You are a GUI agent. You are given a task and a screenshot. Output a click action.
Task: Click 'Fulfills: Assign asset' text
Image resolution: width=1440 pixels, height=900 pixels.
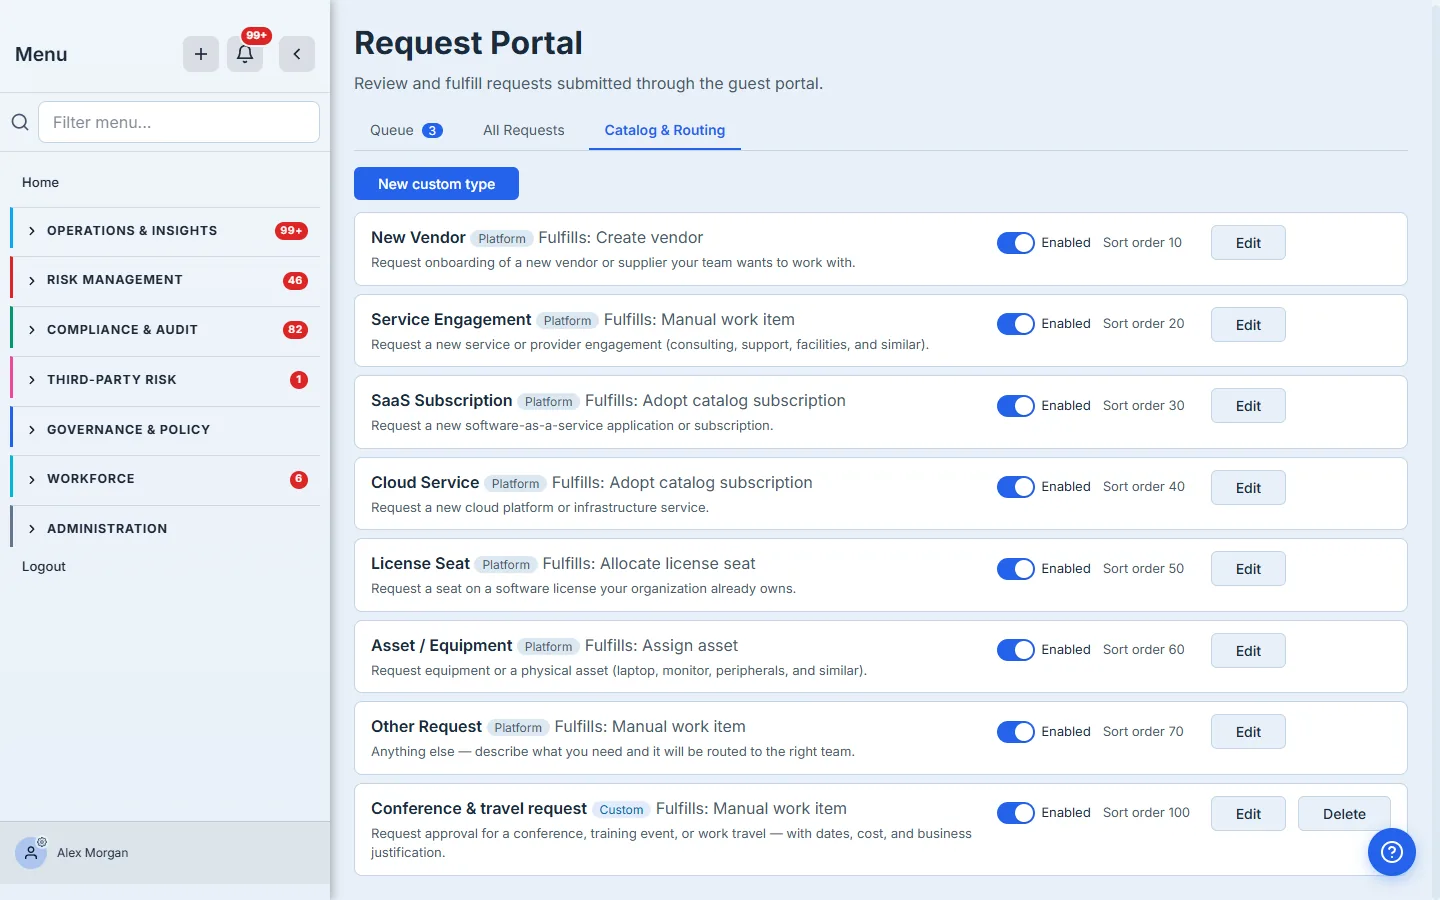(x=662, y=646)
